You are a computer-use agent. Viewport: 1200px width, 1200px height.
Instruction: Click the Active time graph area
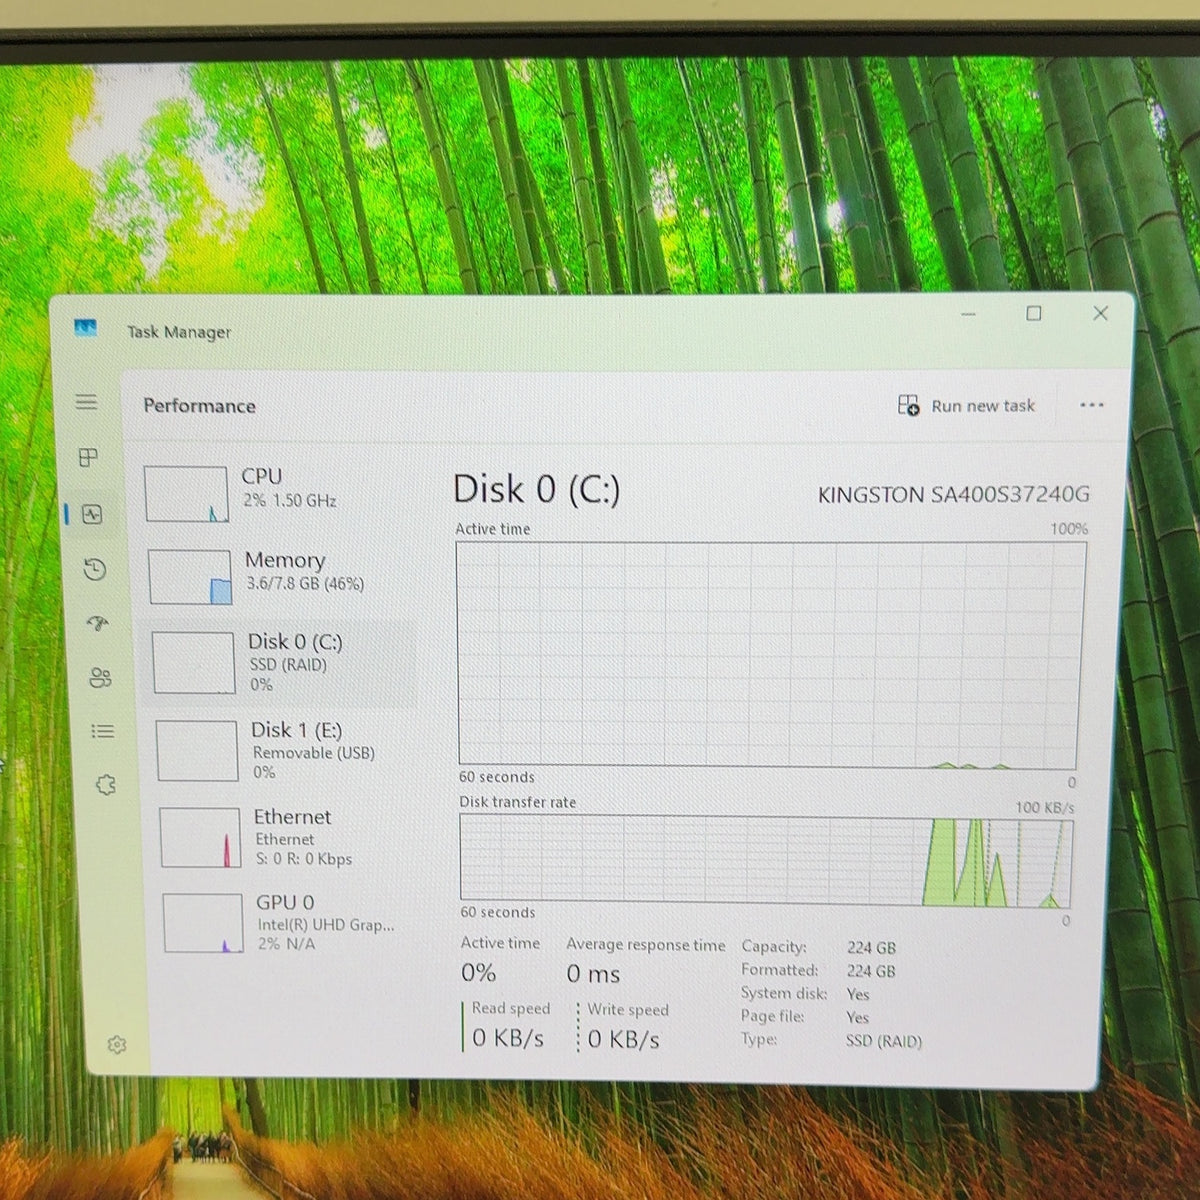(770, 655)
